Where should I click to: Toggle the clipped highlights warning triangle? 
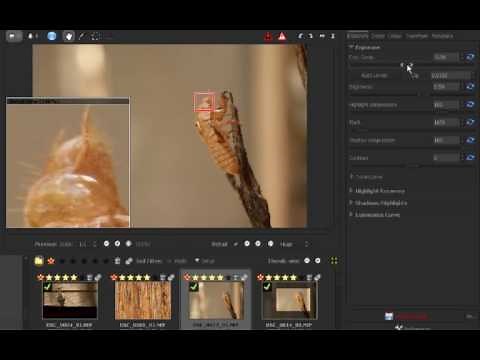click(282, 36)
